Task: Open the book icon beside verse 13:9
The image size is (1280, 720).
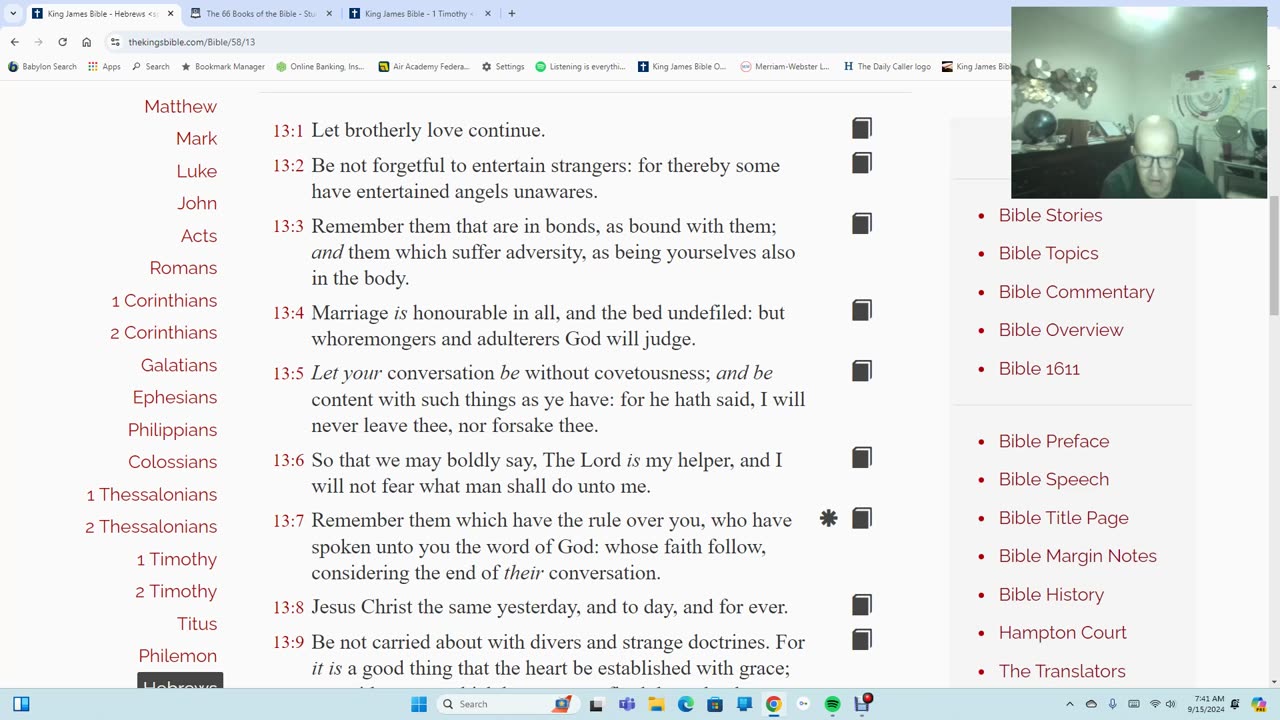Action: (862, 640)
